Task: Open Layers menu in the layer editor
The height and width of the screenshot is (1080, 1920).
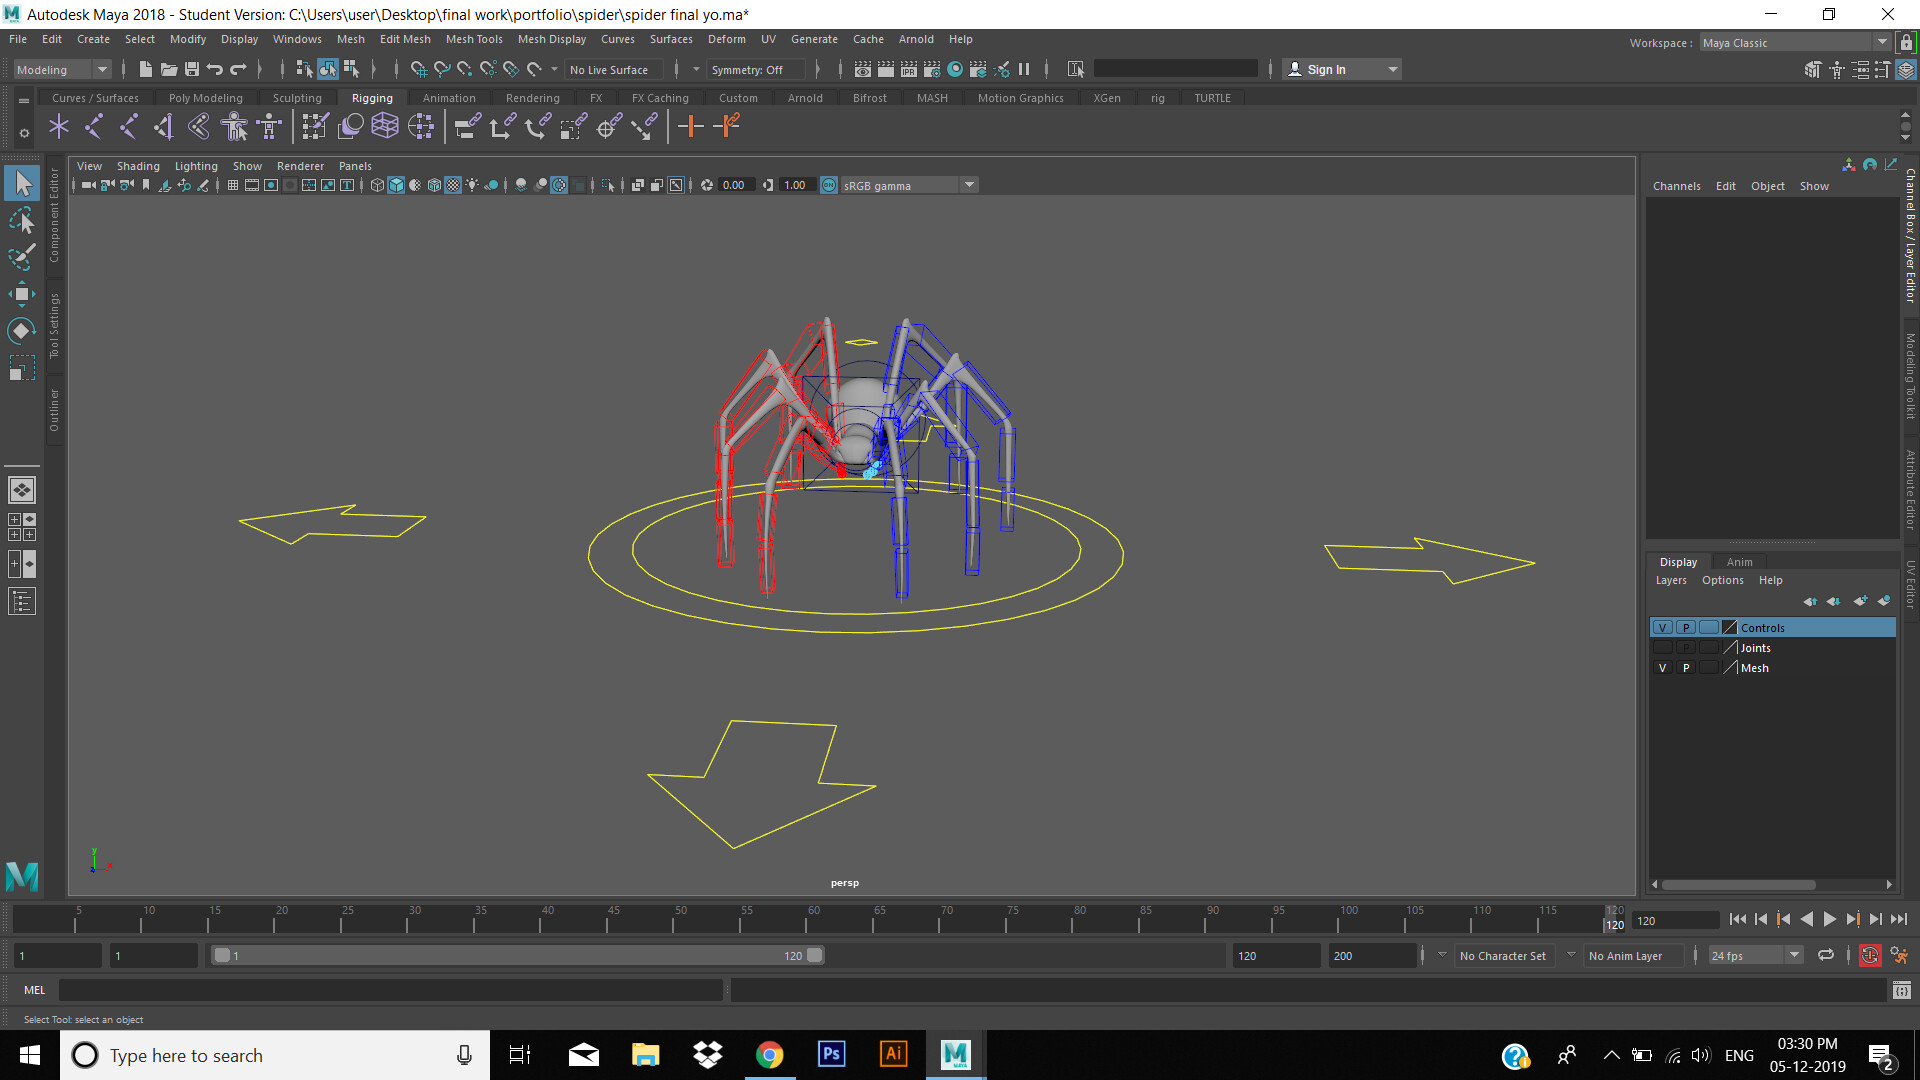Action: [x=1671, y=580]
